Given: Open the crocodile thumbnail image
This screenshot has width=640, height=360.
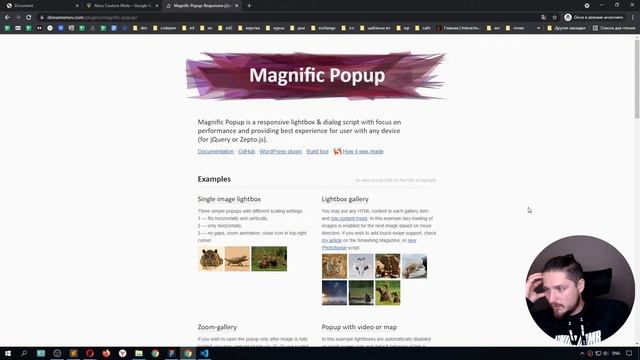Looking at the screenshot, I should pos(237,259).
